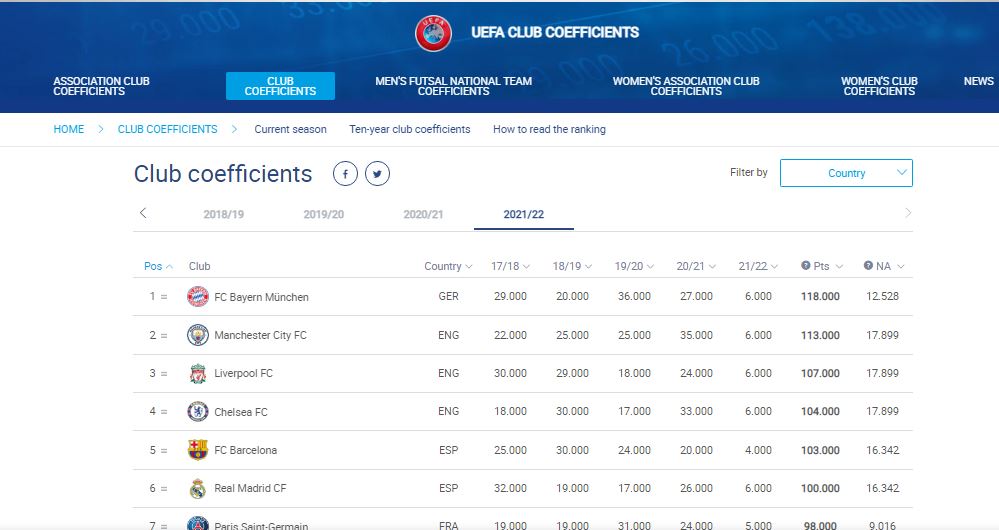The image size is (999, 530).
Task: Open the News menu item
Action: [x=979, y=81]
